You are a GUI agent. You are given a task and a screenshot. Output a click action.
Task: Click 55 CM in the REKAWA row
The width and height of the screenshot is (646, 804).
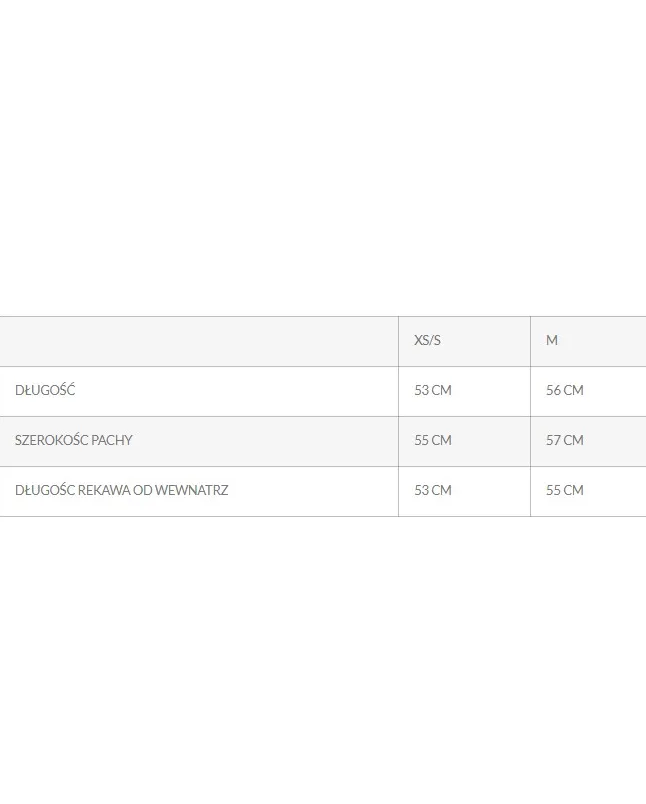click(x=565, y=490)
